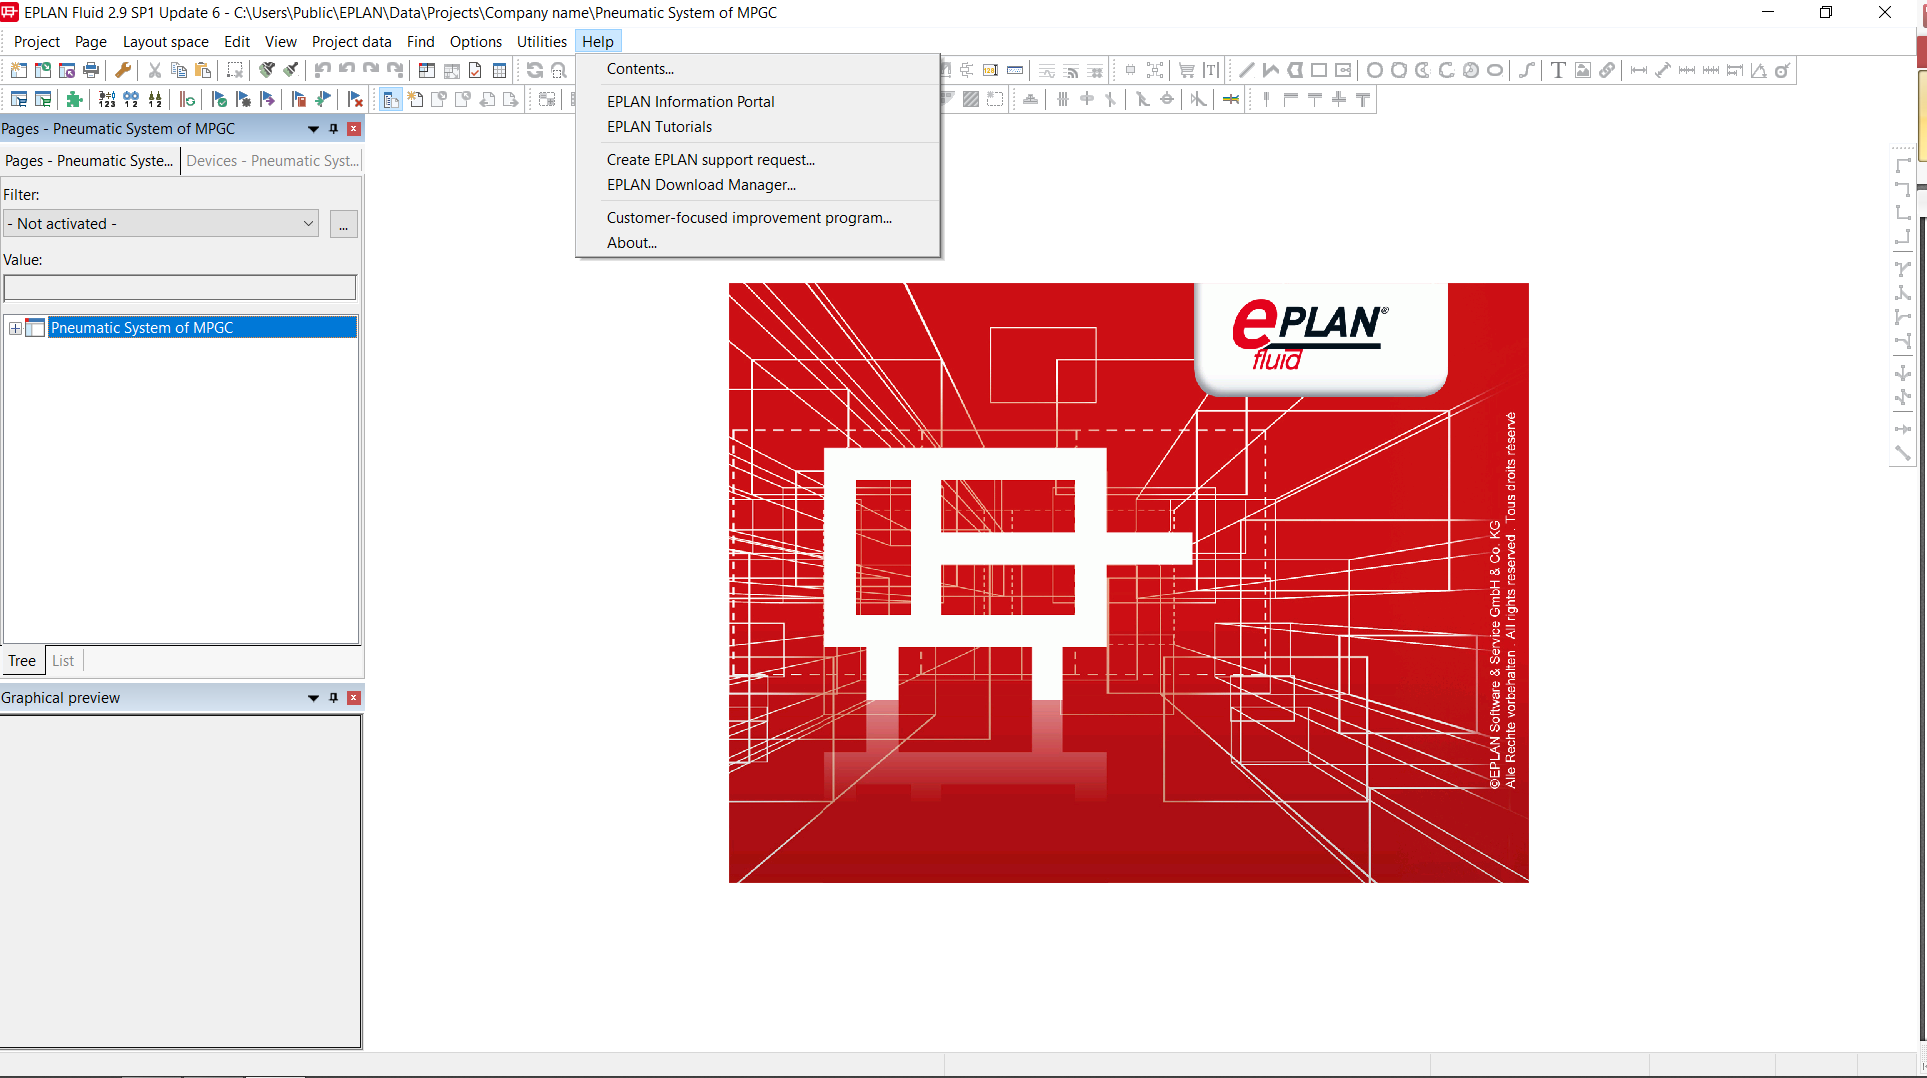Toggle pin on Graphical preview panel
This screenshot has width=1927, height=1078.
click(x=334, y=698)
